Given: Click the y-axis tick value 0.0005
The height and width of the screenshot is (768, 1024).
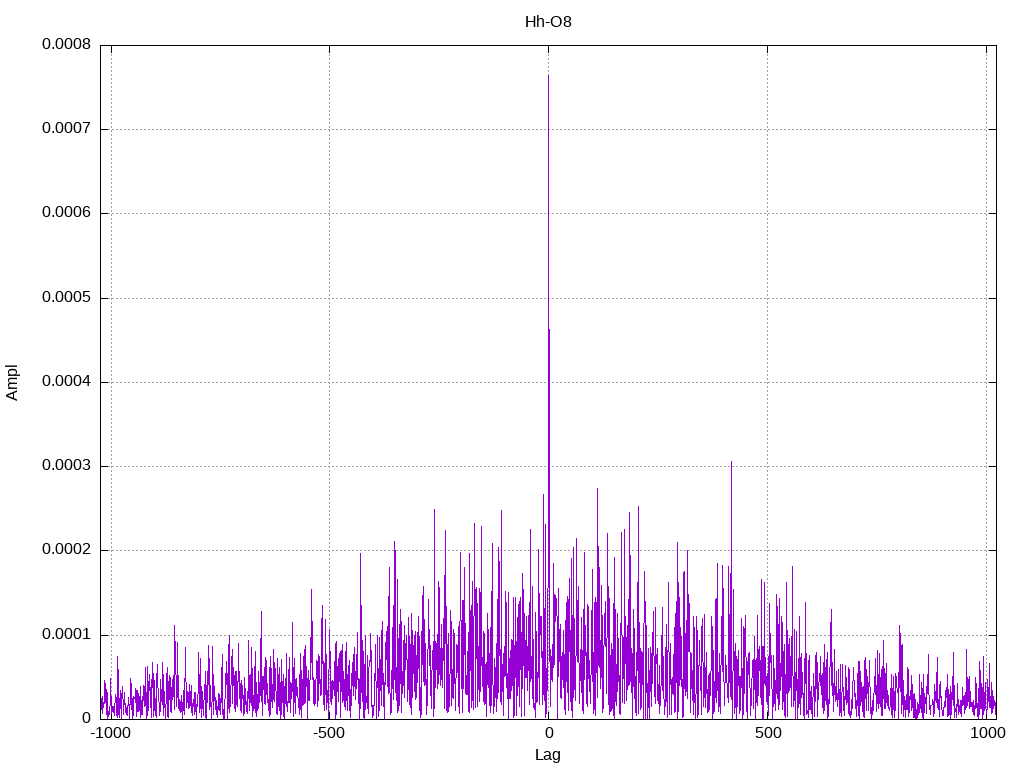Looking at the screenshot, I should coord(67,298).
